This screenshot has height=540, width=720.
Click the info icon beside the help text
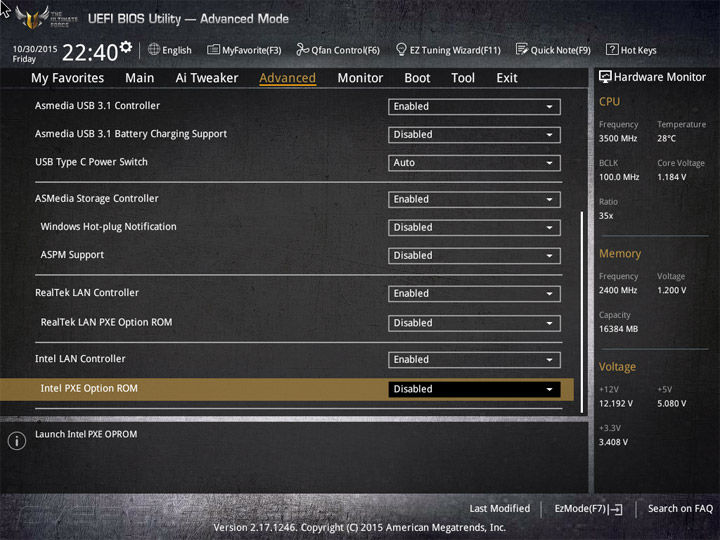coord(16,440)
